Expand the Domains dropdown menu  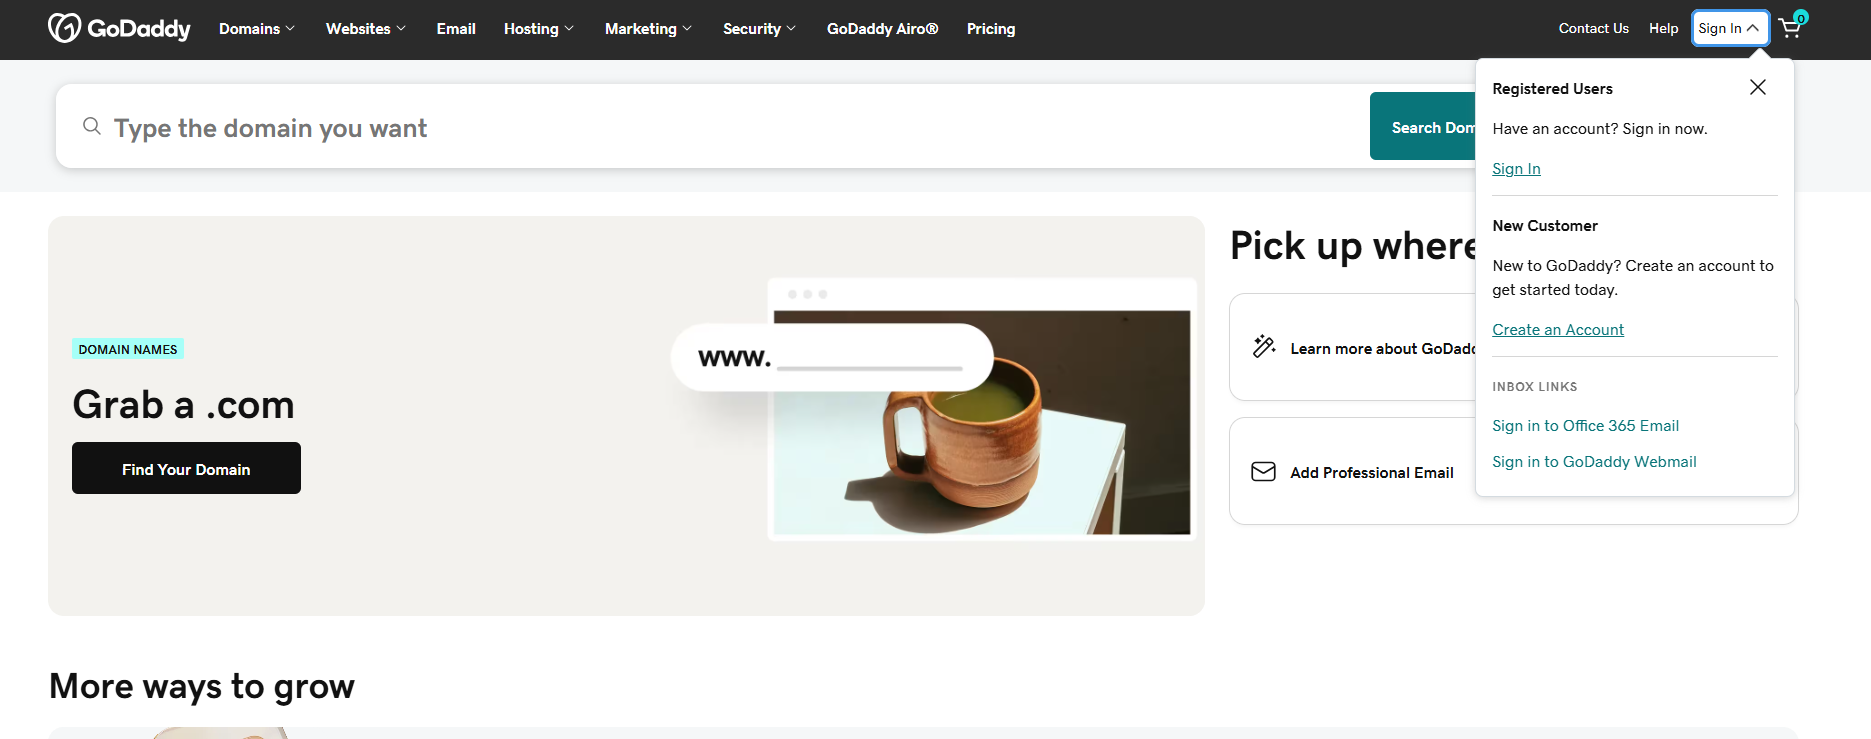point(257,29)
